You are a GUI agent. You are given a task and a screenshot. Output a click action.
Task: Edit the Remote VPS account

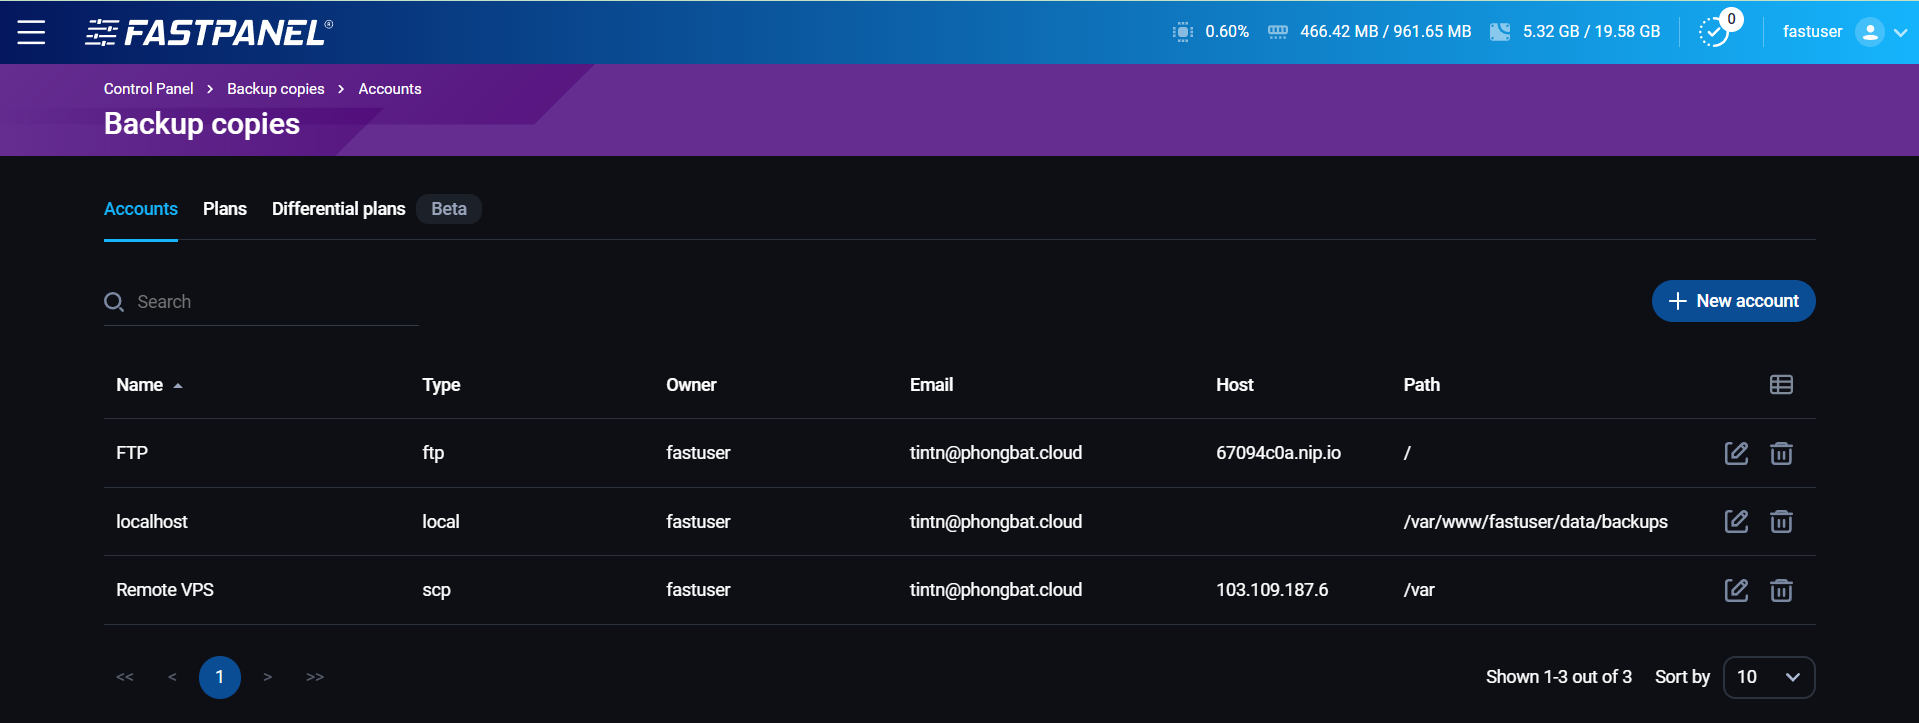pyautogui.click(x=1736, y=590)
